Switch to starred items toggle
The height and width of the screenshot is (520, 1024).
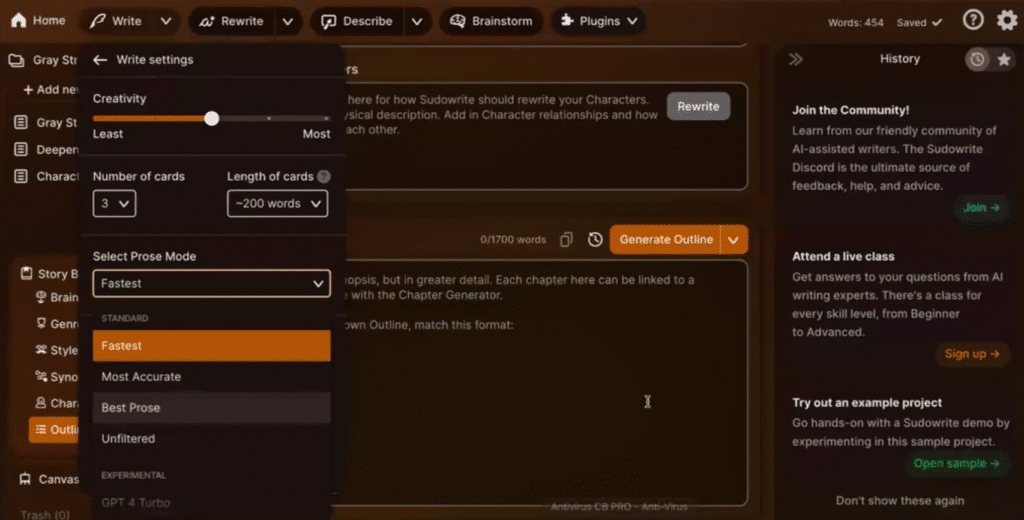[x=1004, y=59]
